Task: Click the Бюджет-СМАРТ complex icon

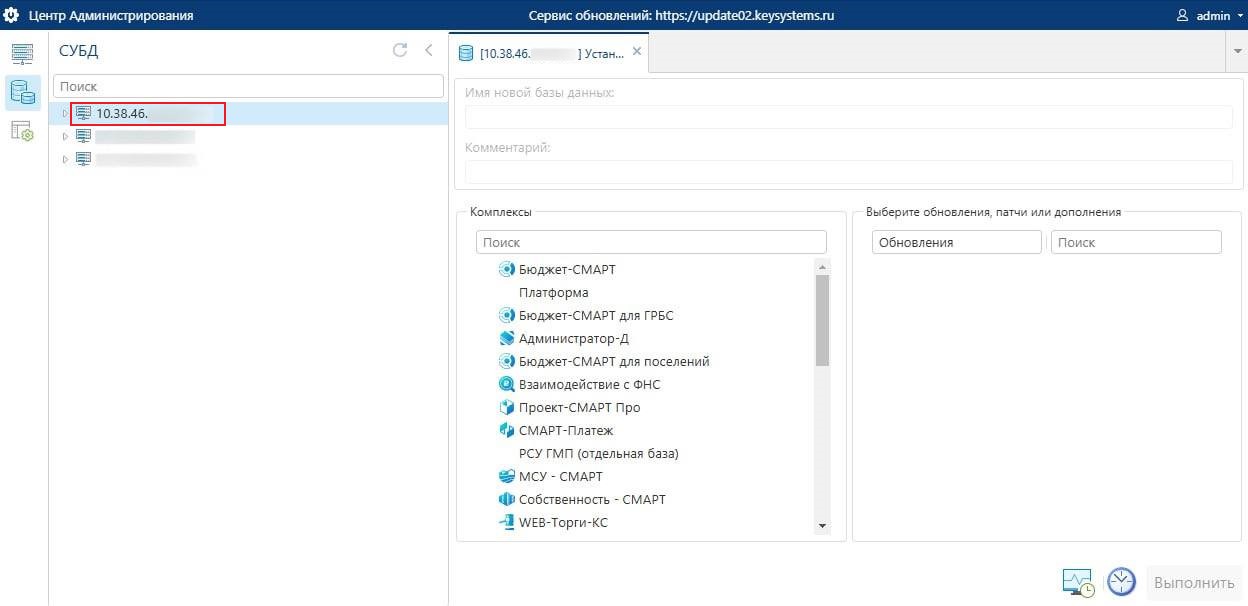Action: pyautogui.click(x=506, y=269)
